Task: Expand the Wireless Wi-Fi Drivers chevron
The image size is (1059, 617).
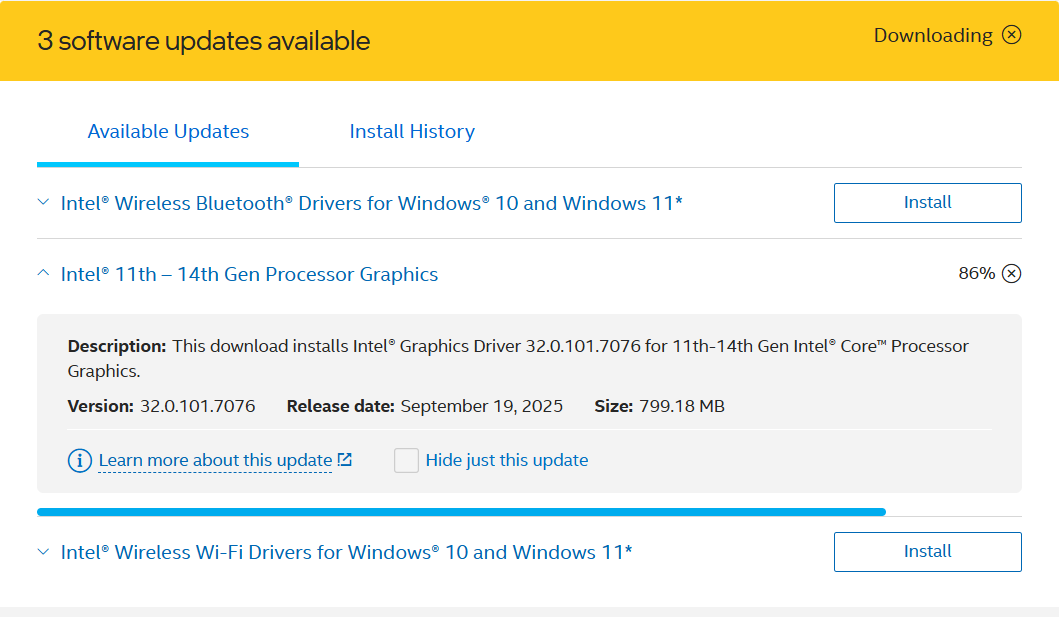Action: 43,552
